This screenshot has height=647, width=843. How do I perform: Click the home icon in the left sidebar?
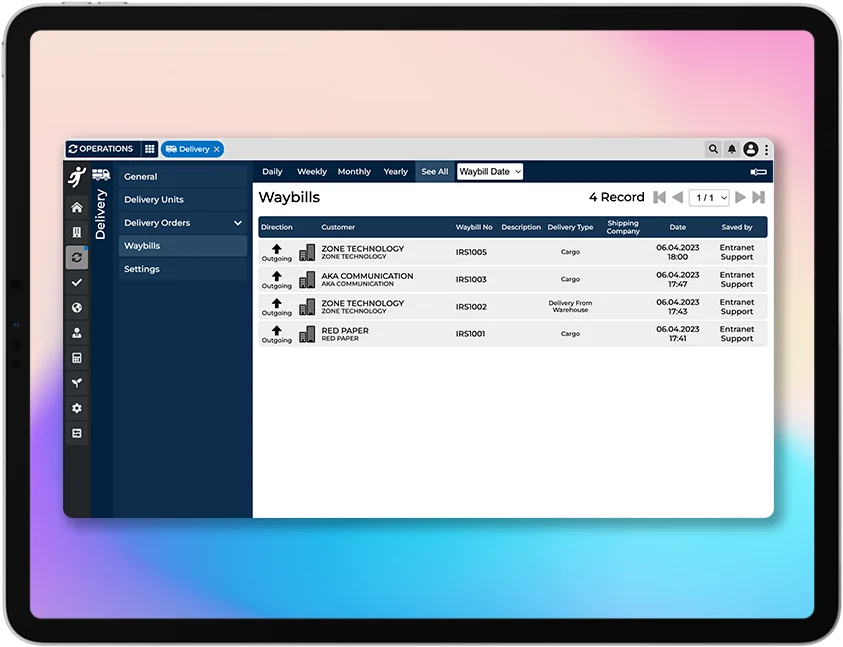point(77,208)
